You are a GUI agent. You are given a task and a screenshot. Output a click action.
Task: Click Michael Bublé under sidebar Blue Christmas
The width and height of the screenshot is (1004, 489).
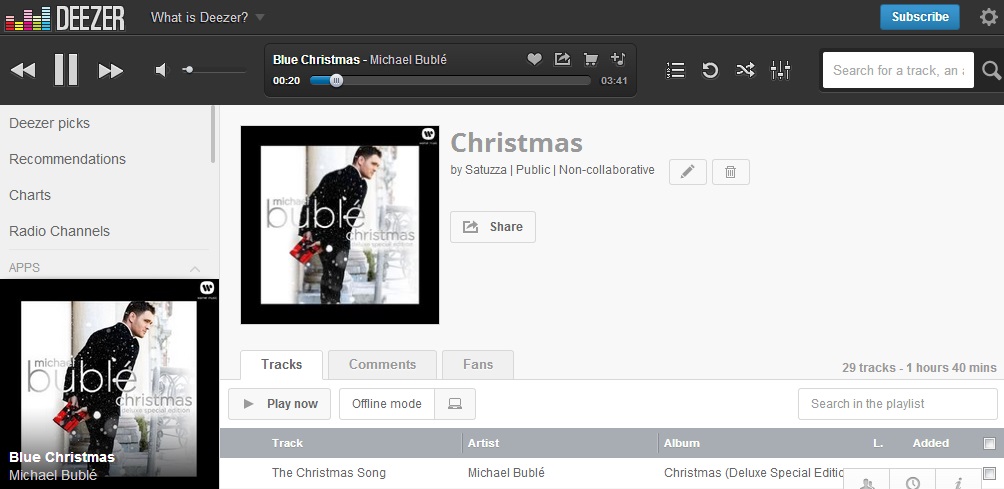[x=53, y=476]
